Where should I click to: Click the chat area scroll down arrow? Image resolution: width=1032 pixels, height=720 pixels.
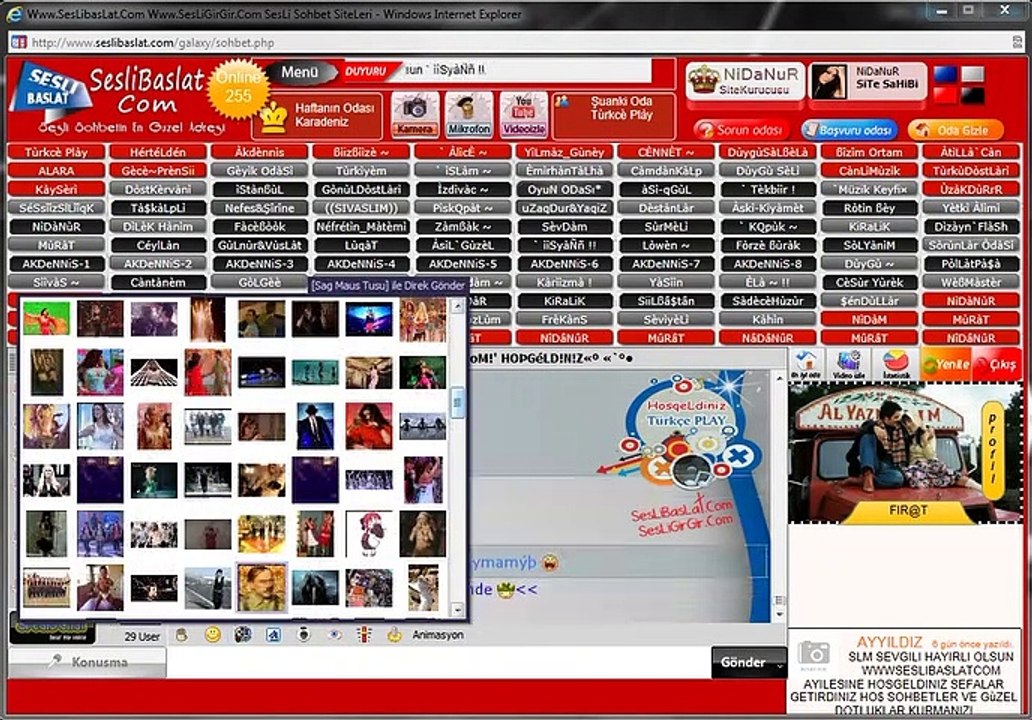click(780, 615)
